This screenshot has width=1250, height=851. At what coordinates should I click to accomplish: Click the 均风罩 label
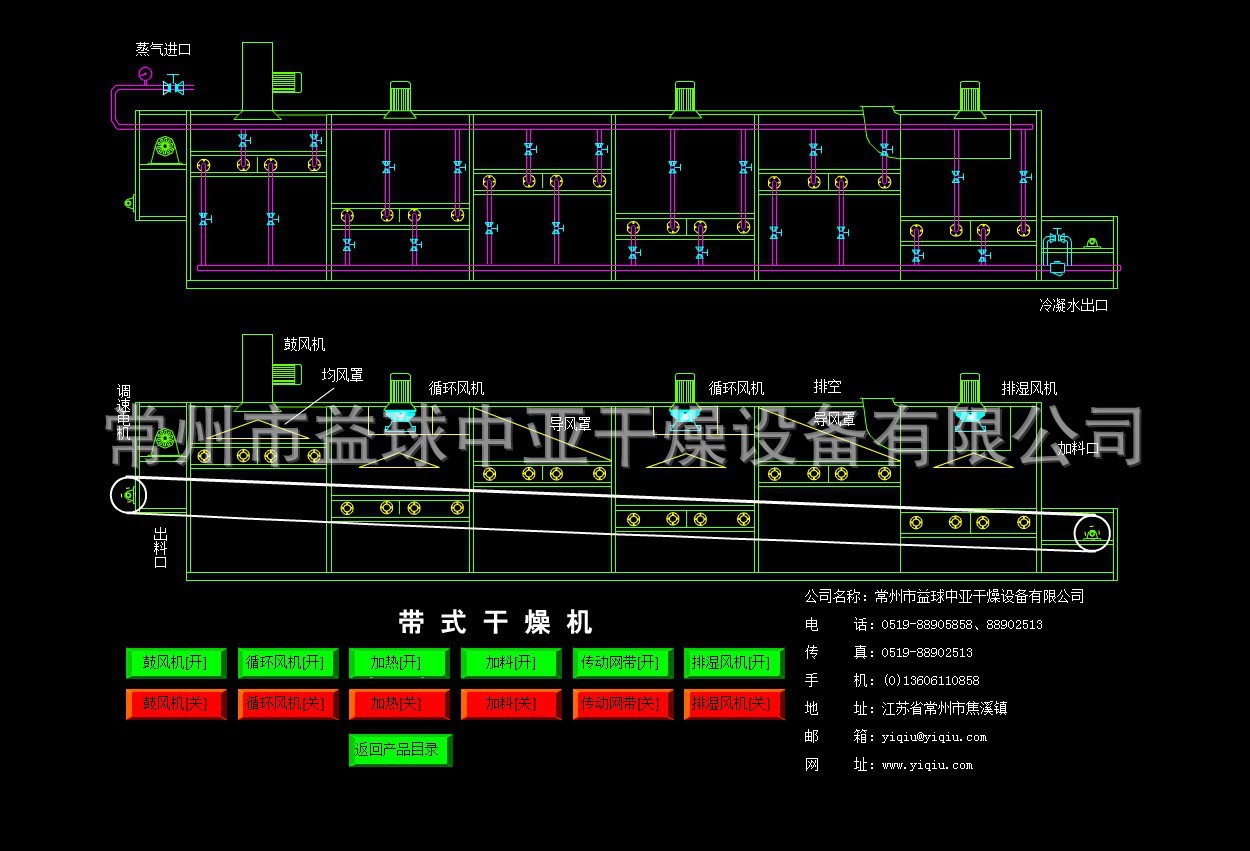click(x=342, y=375)
